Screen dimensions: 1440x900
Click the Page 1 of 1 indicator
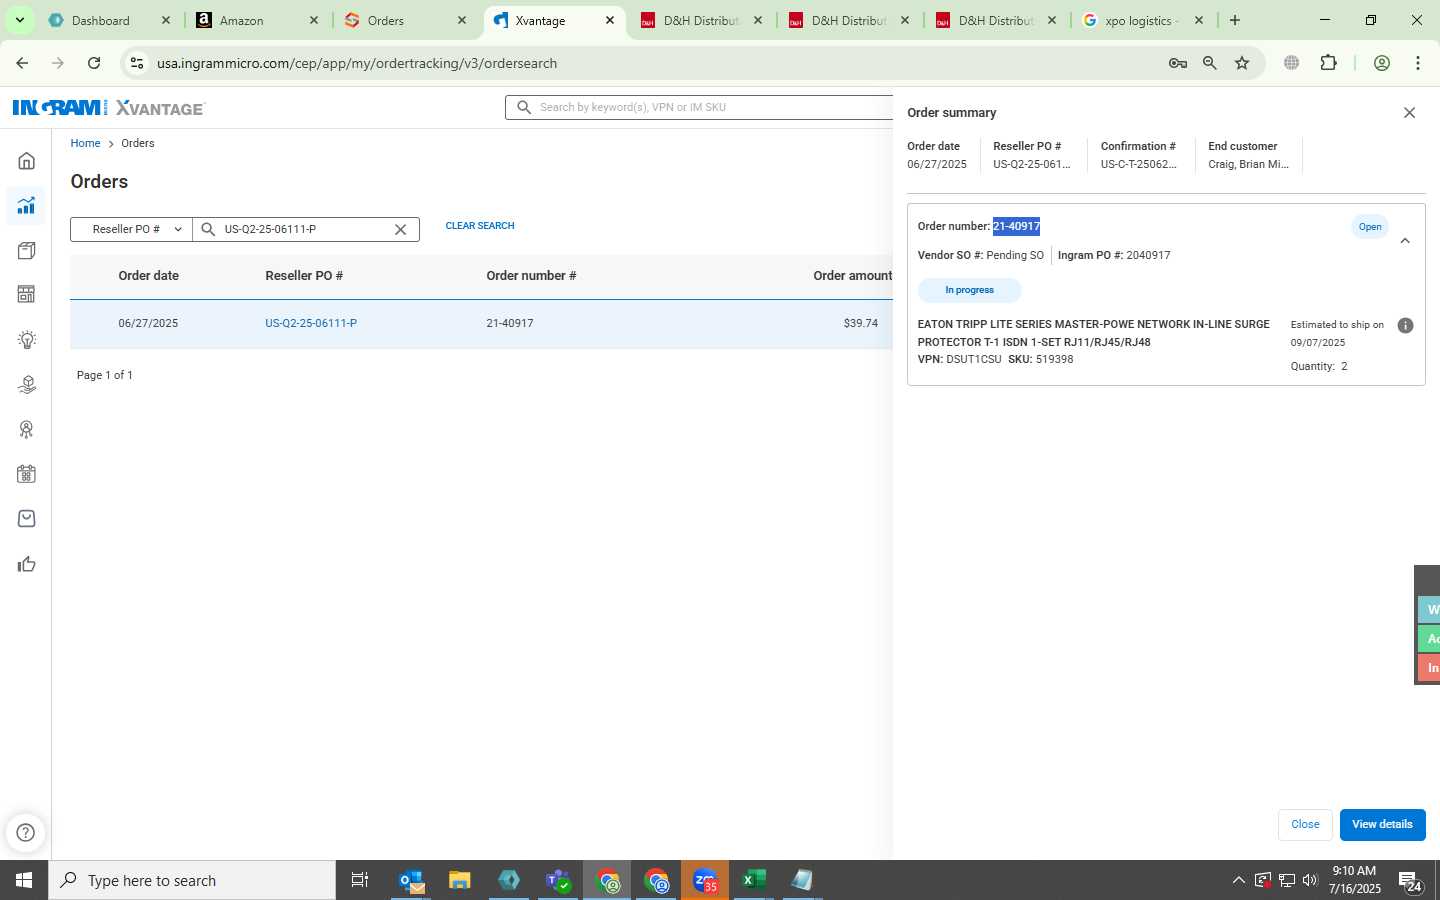coord(105,375)
